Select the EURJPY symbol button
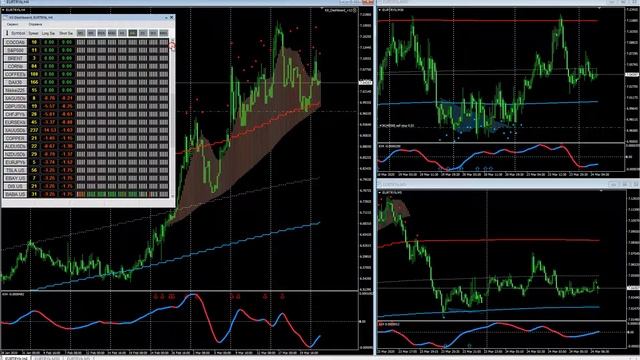This screenshot has height=360, width=640. [x=16, y=162]
